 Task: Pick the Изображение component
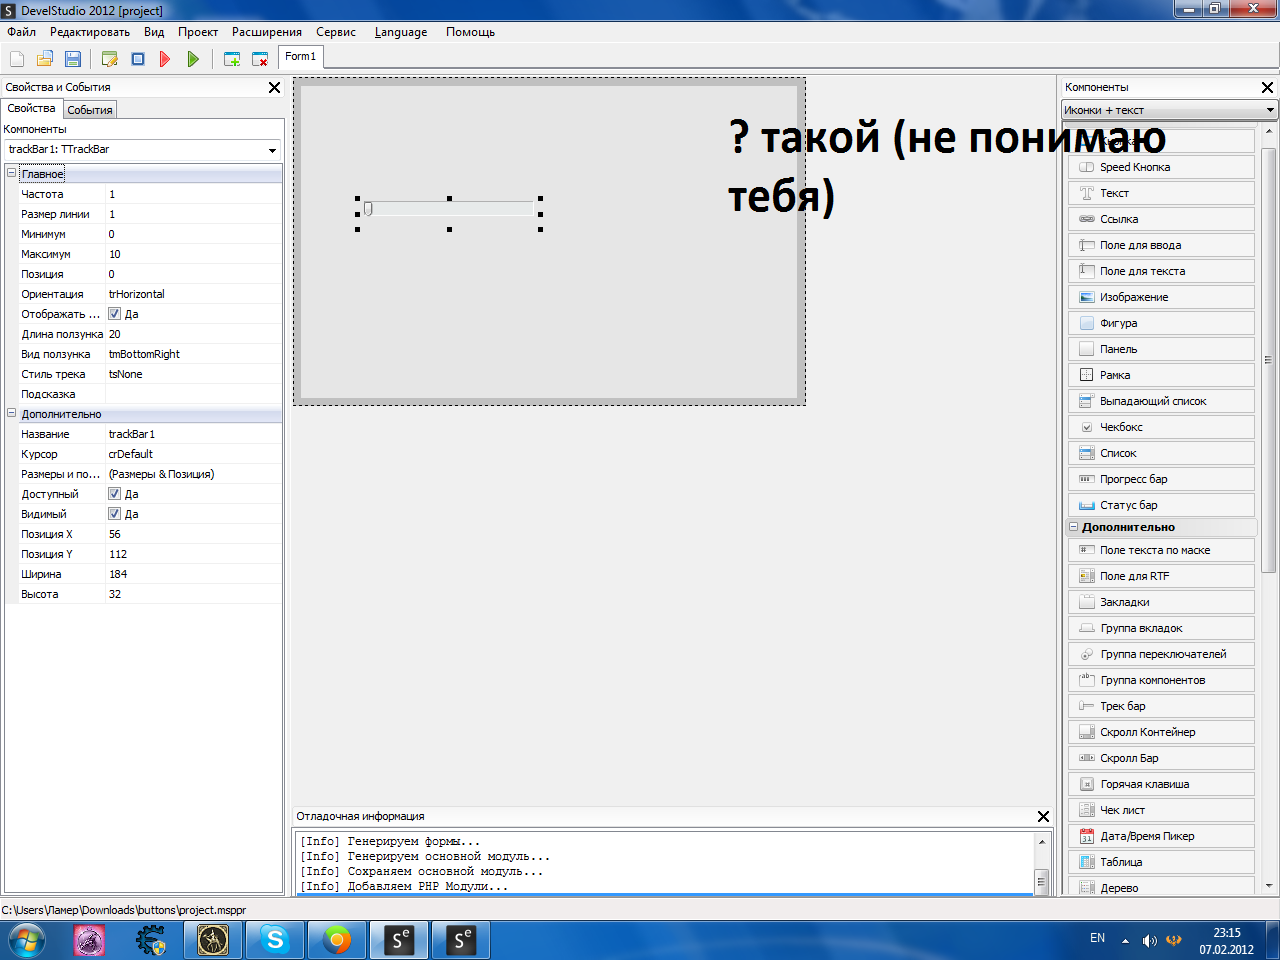pos(1161,297)
